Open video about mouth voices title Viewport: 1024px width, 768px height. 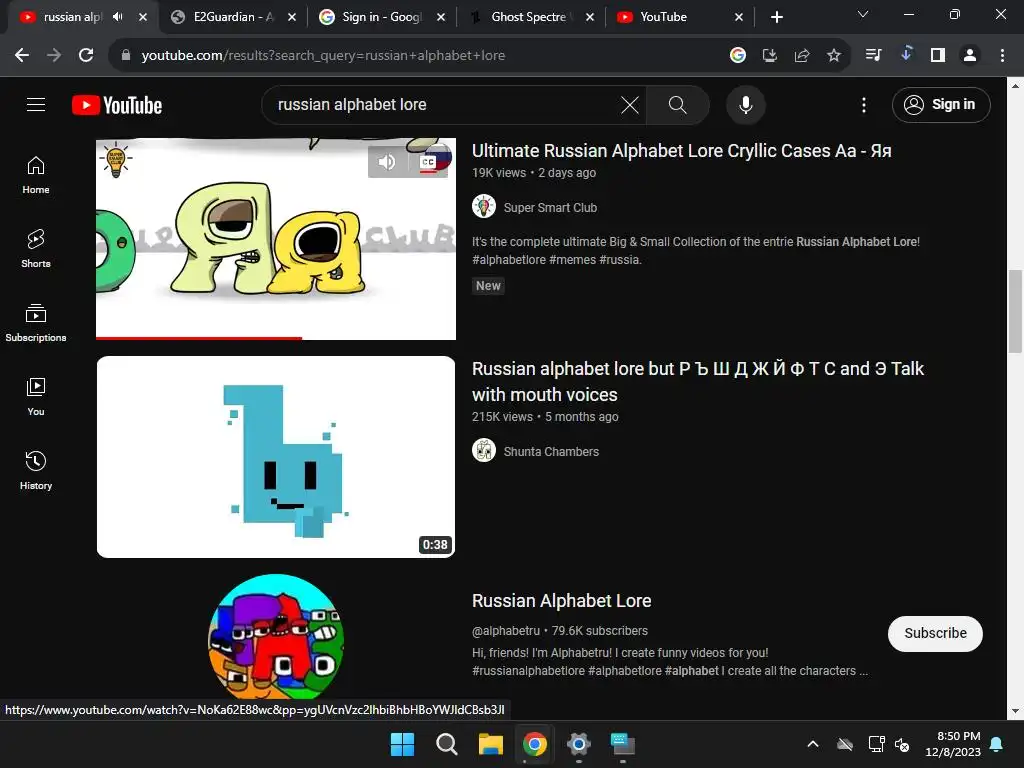[697, 381]
